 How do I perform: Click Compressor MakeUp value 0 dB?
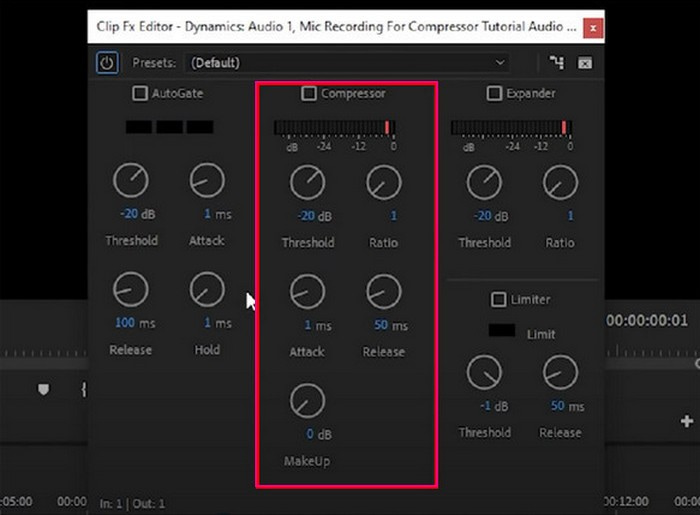pos(319,434)
